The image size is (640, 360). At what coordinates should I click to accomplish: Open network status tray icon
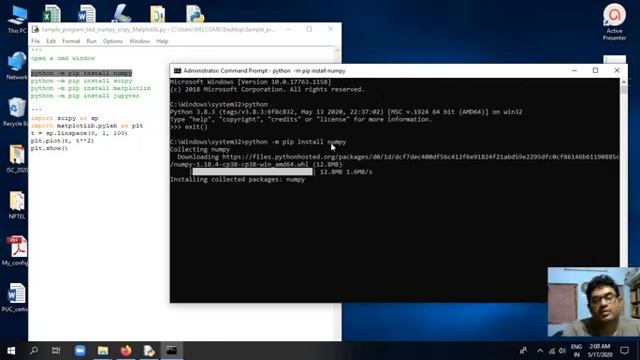pos(552,351)
